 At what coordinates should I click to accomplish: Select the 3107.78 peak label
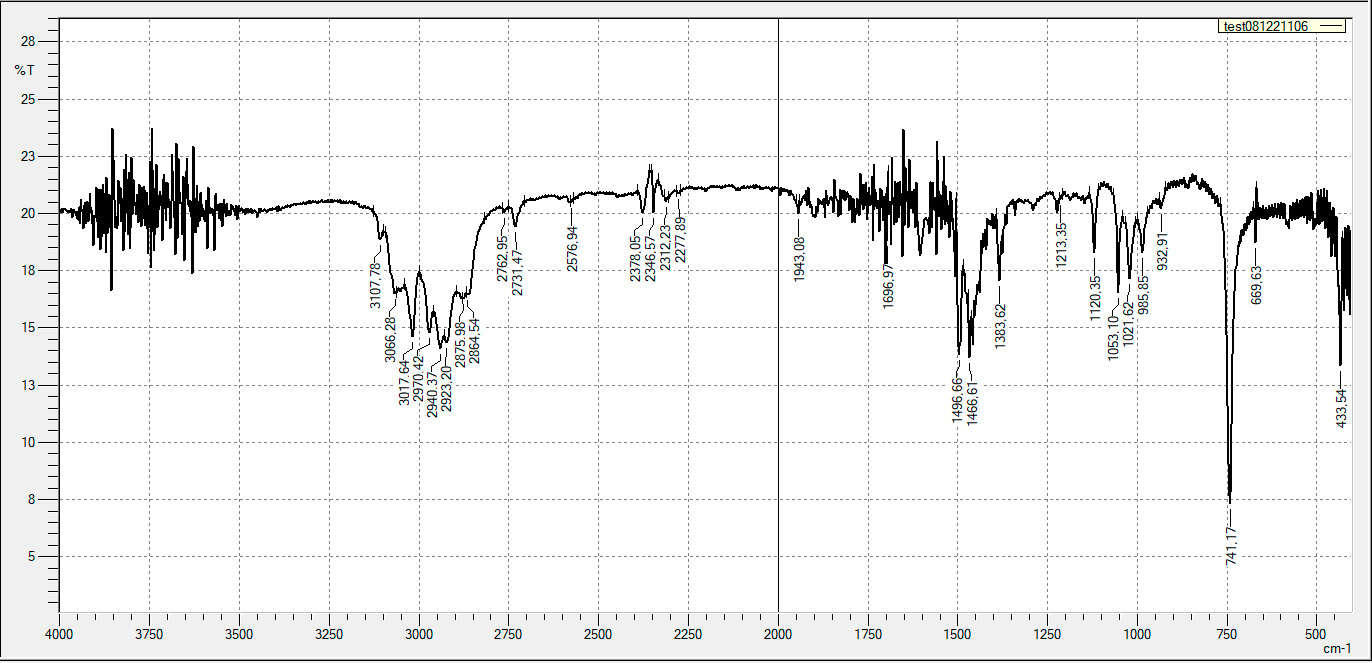[x=376, y=285]
